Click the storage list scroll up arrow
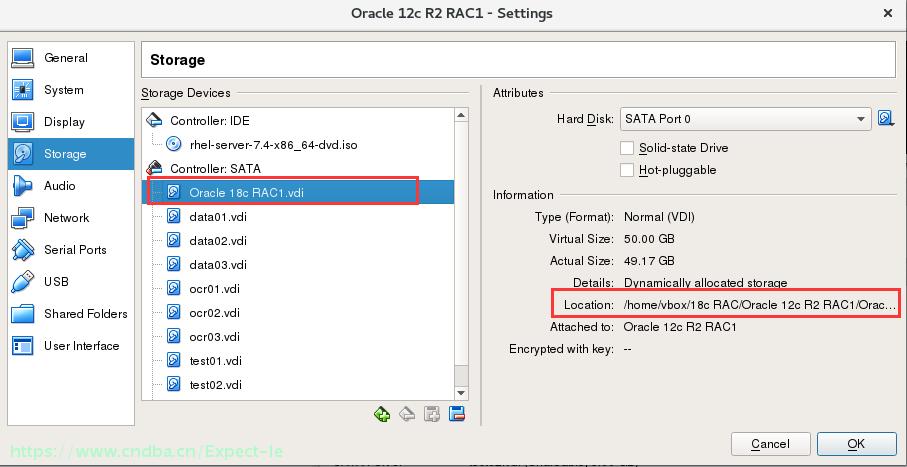The image size is (907, 467). coord(461,115)
